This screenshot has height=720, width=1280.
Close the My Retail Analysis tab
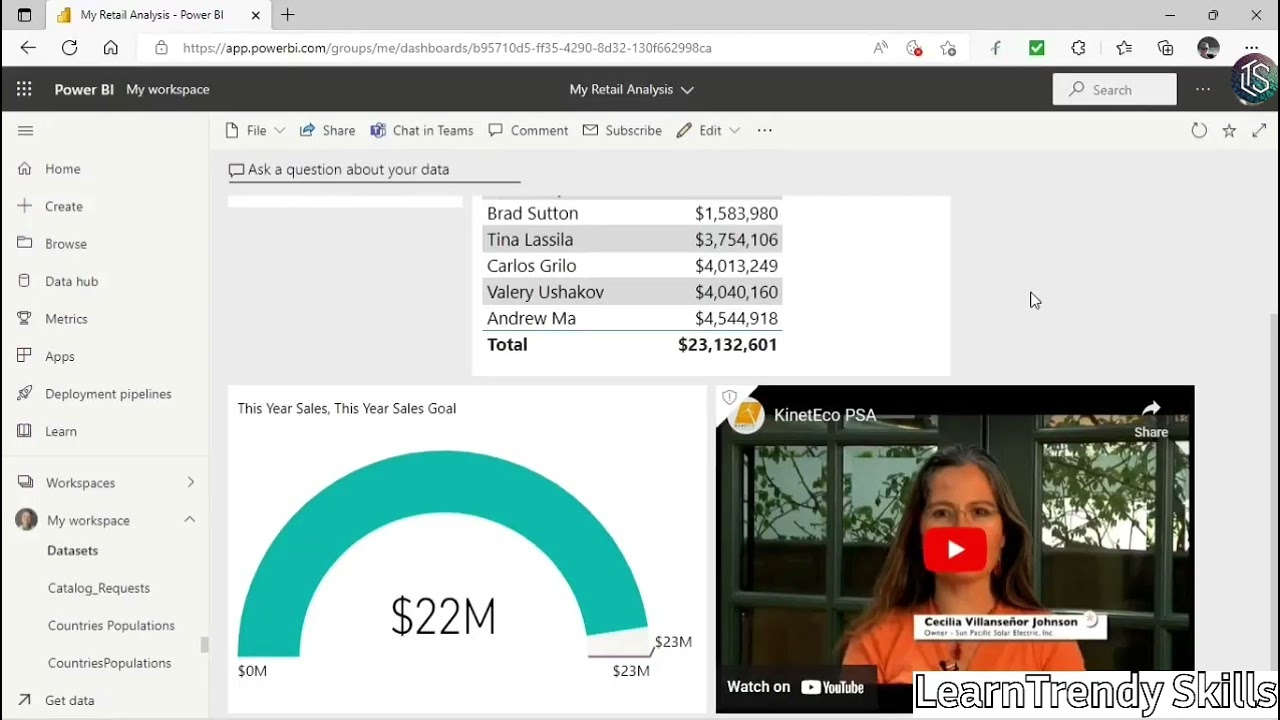pos(256,15)
